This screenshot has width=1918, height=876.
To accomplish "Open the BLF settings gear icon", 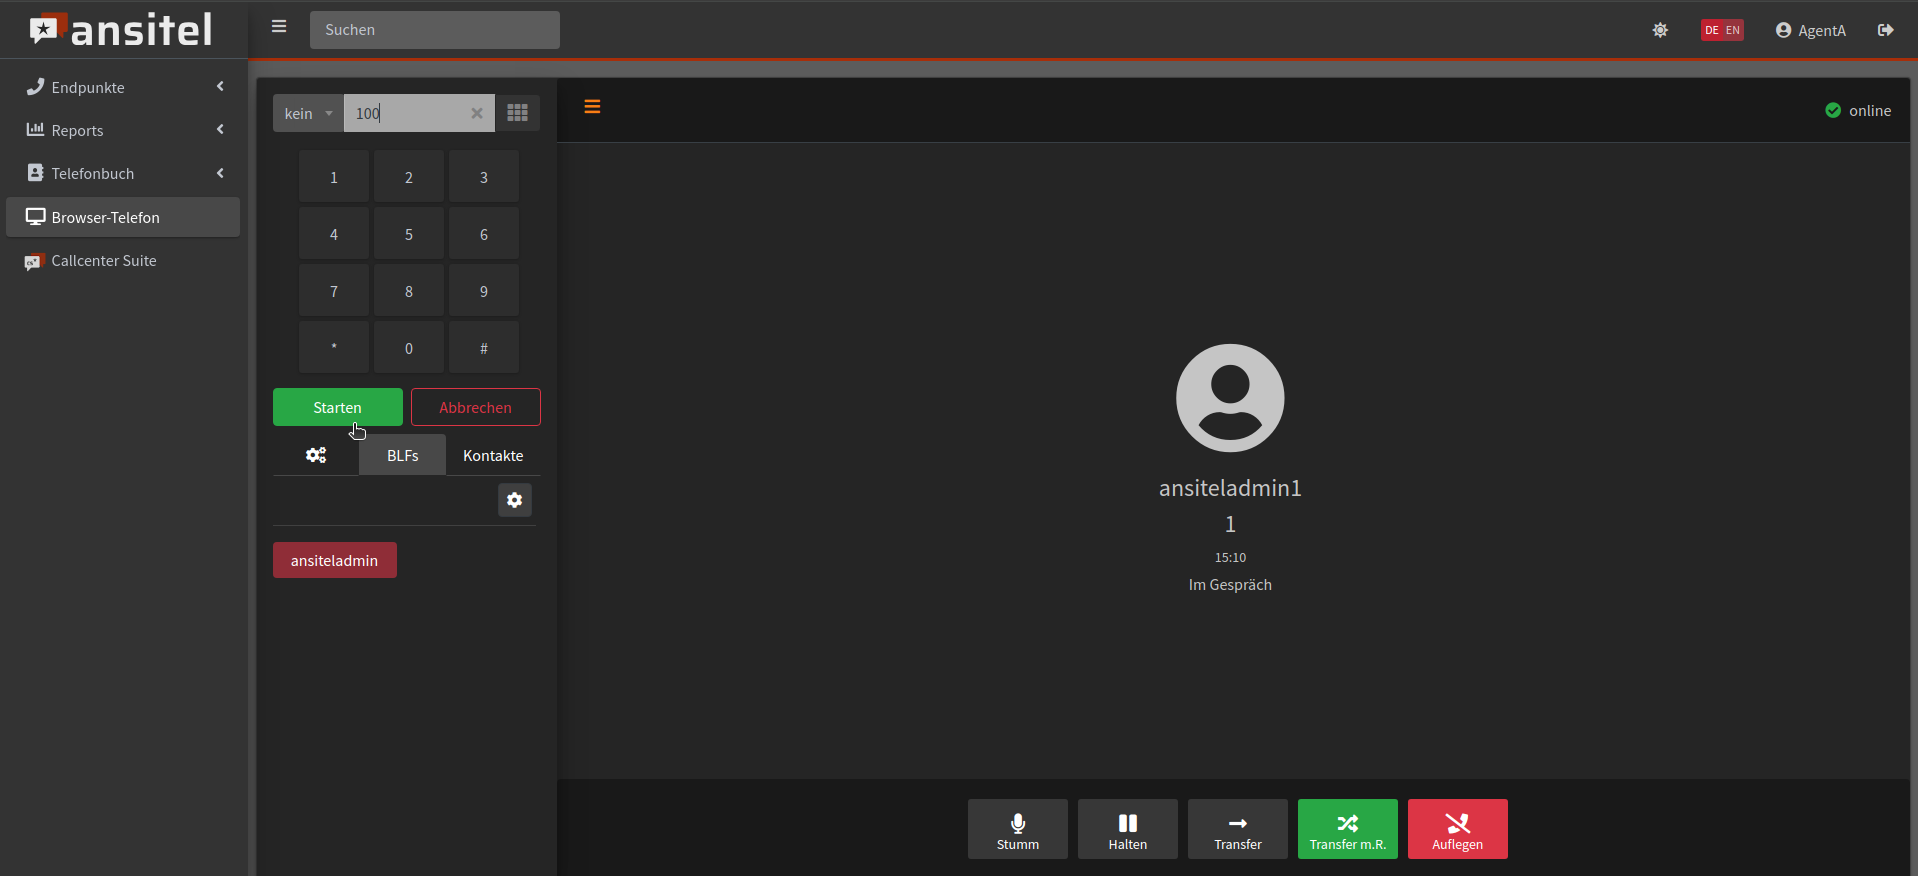I will tap(514, 500).
